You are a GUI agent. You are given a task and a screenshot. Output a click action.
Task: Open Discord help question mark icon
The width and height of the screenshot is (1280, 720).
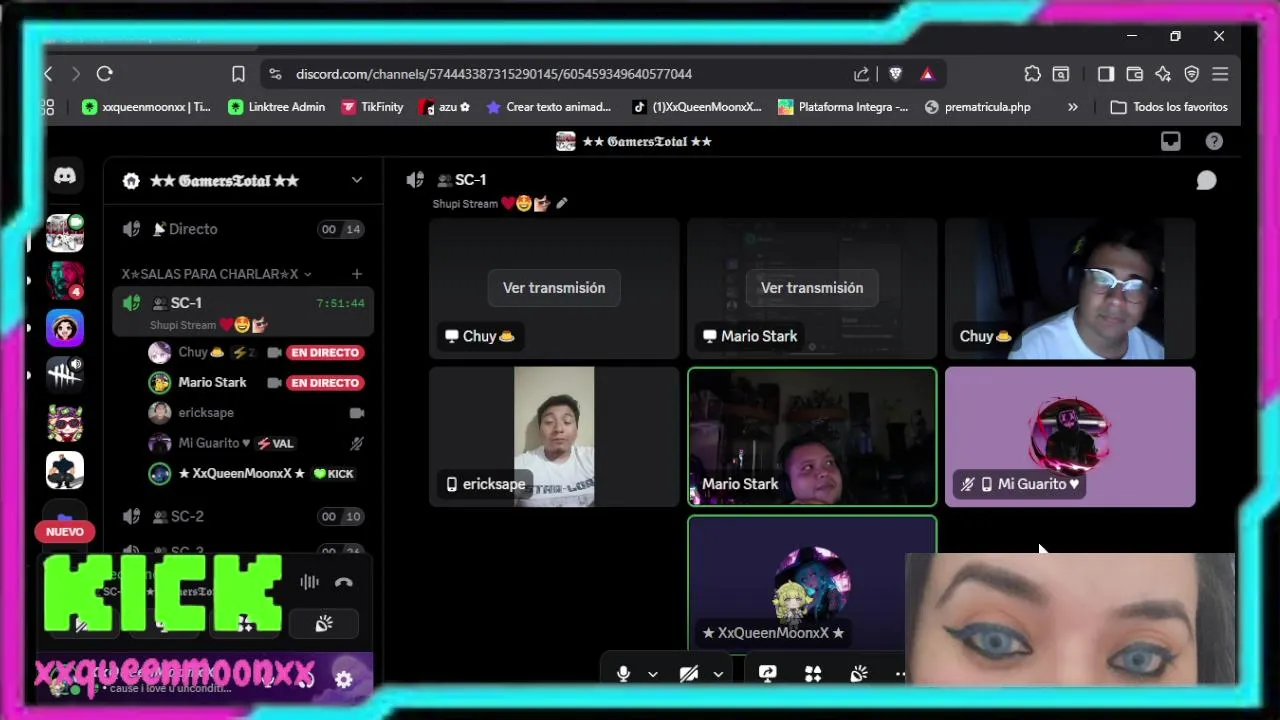pos(1214,142)
